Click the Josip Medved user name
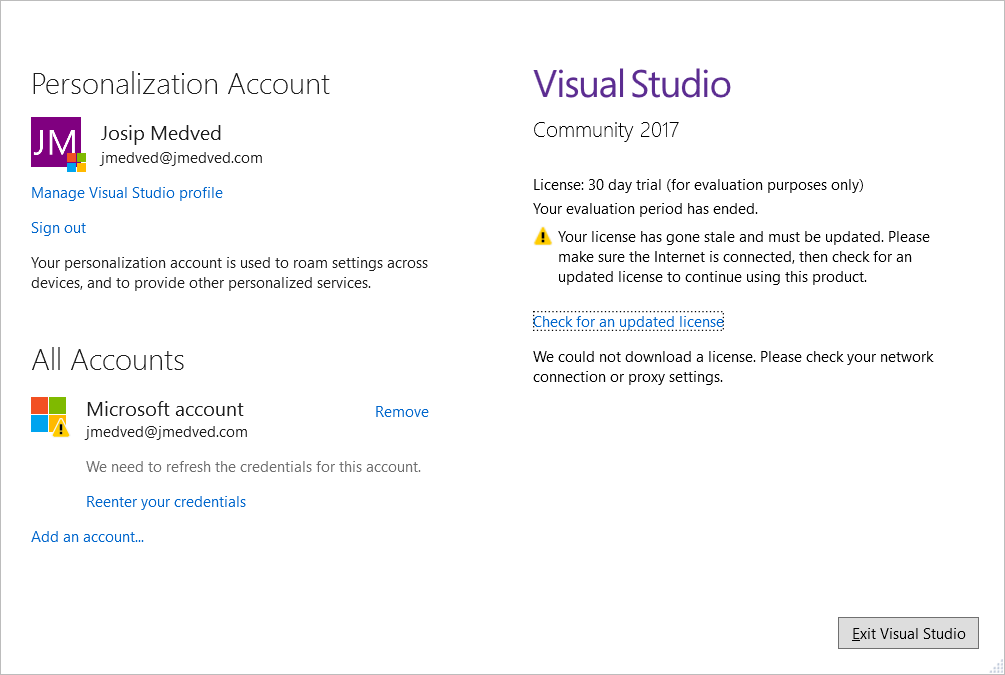This screenshot has width=1005, height=675. (x=161, y=133)
